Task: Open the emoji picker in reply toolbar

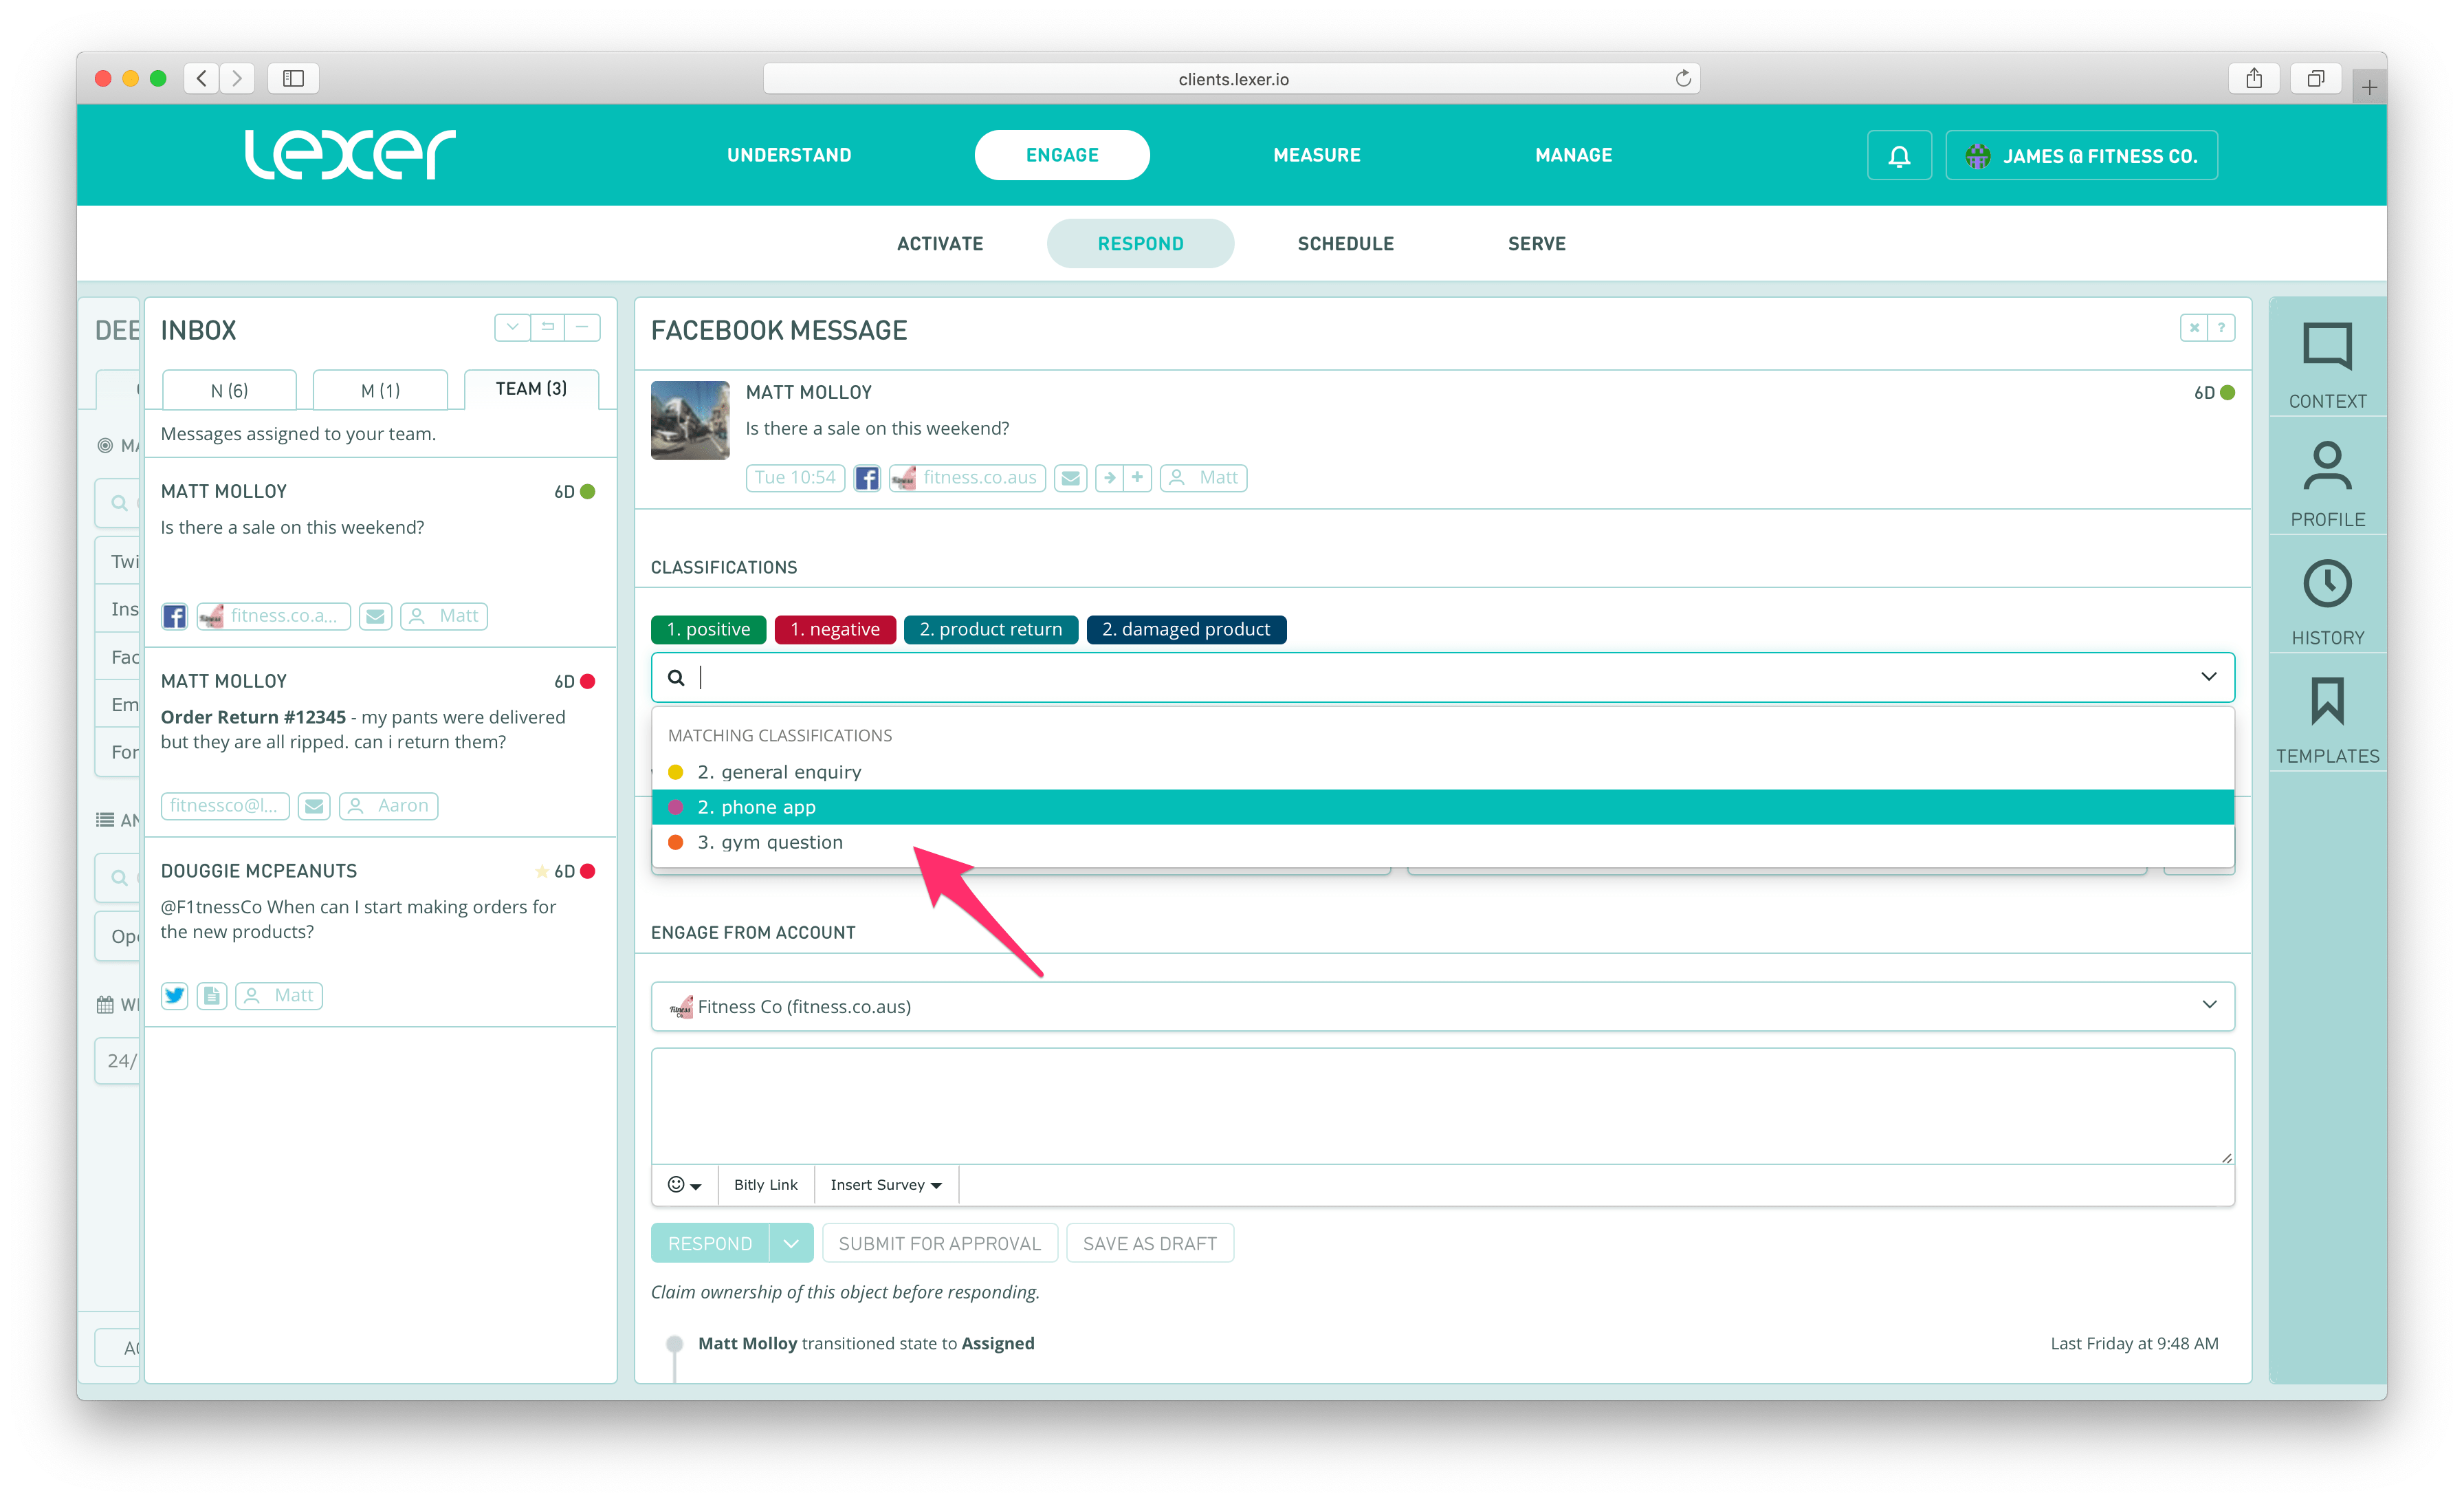Action: 684,1185
